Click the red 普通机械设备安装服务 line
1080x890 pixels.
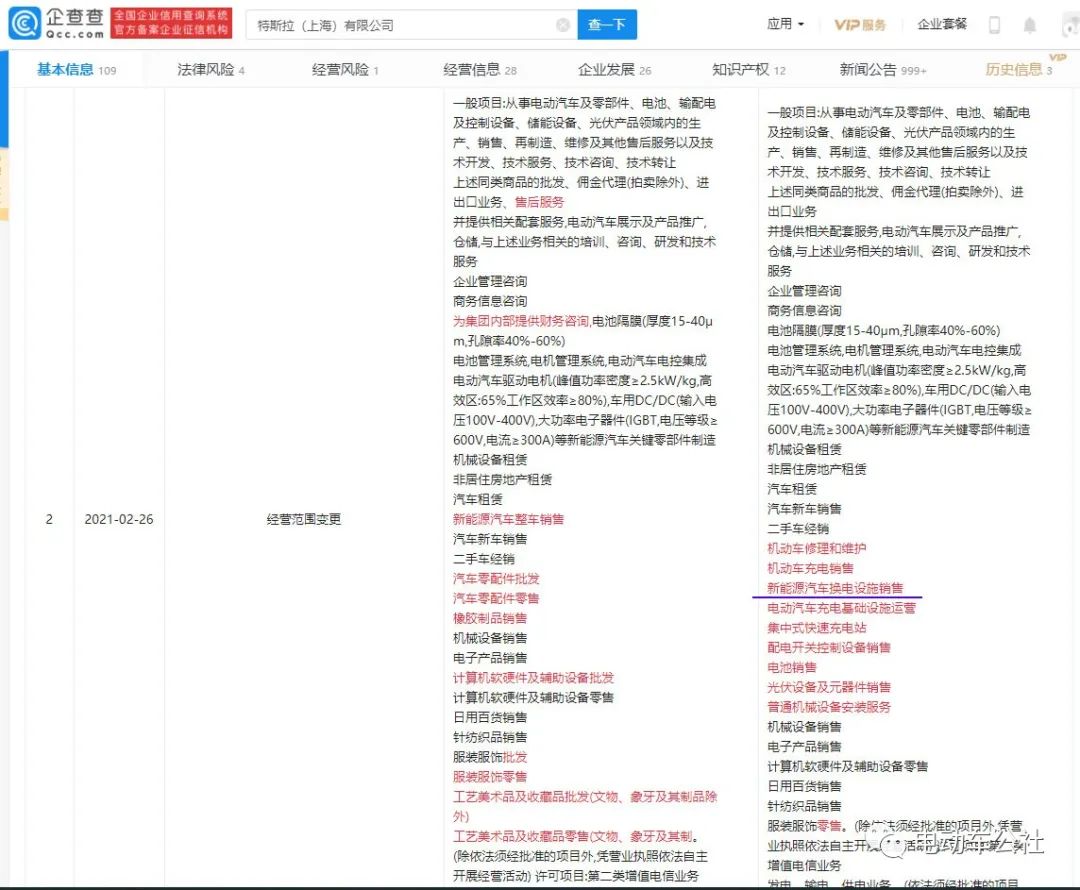coord(829,707)
